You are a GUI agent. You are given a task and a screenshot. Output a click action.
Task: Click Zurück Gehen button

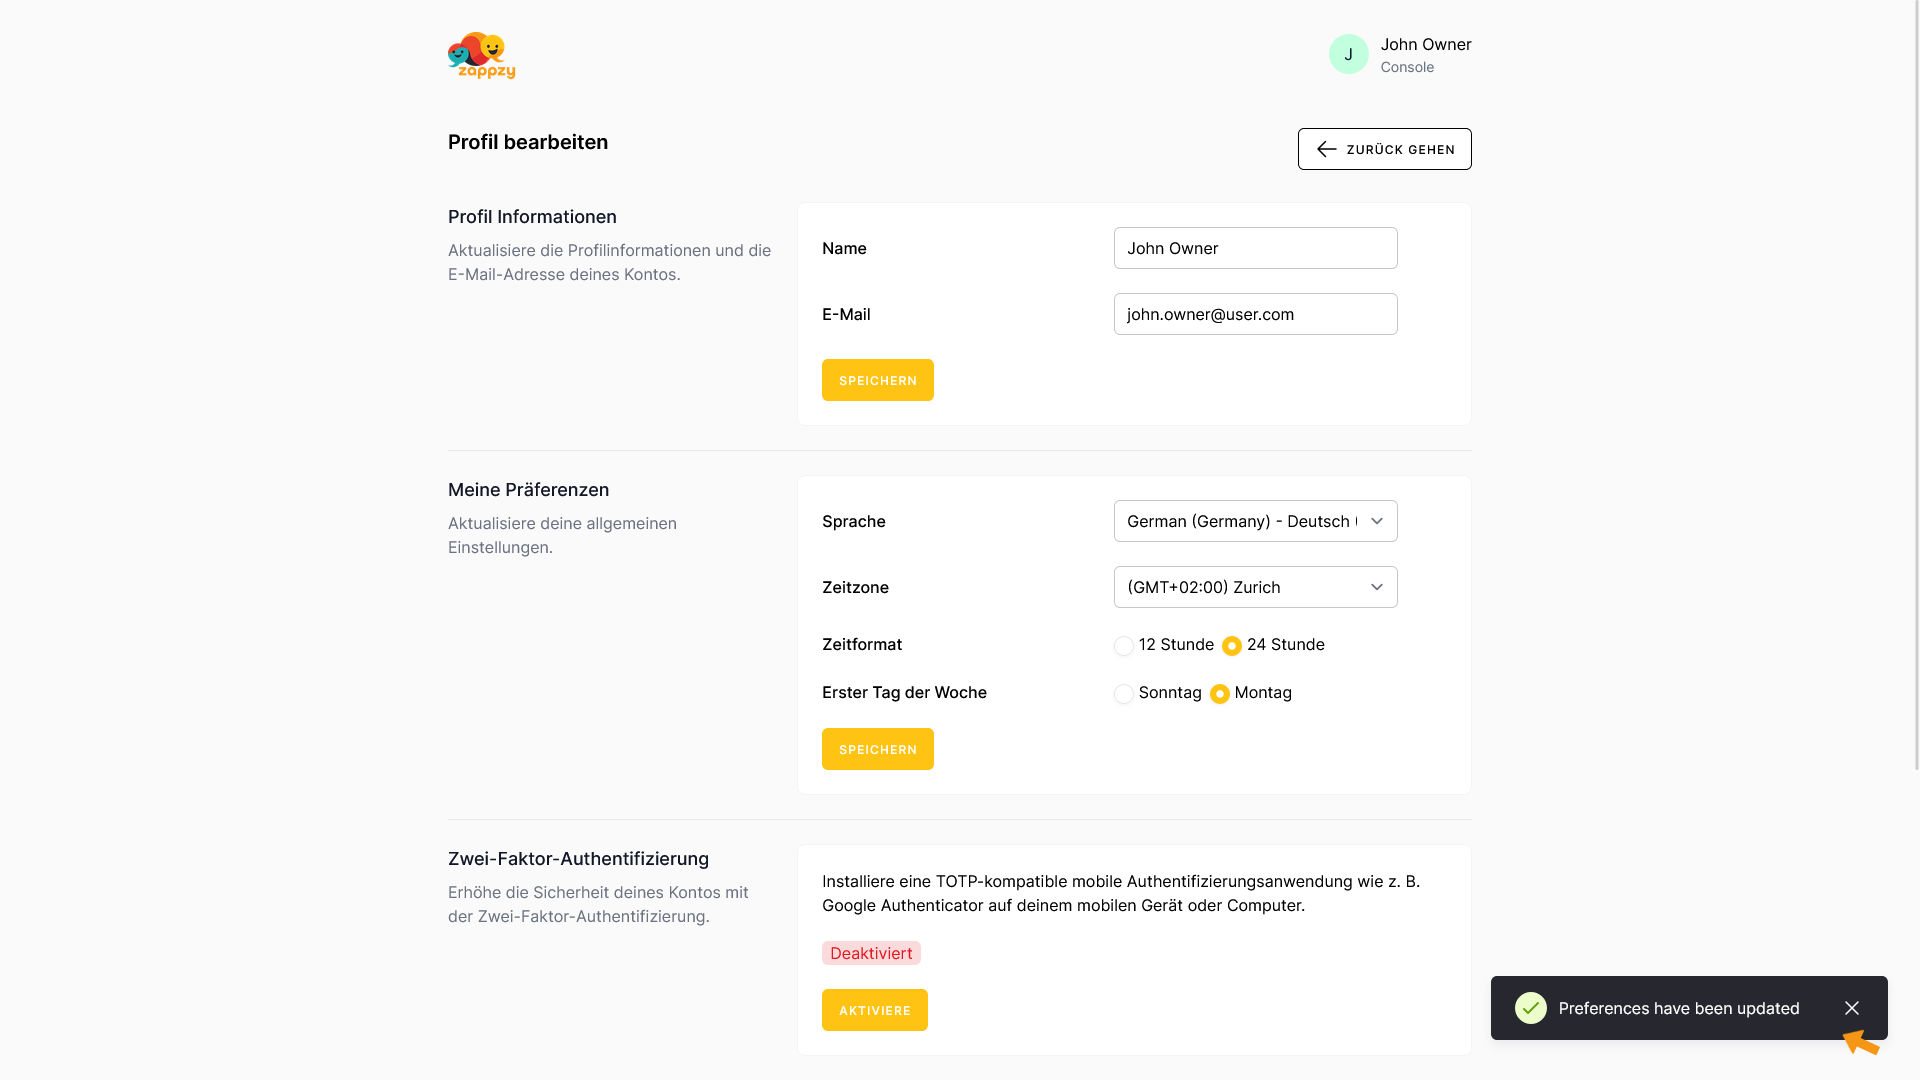point(1384,149)
